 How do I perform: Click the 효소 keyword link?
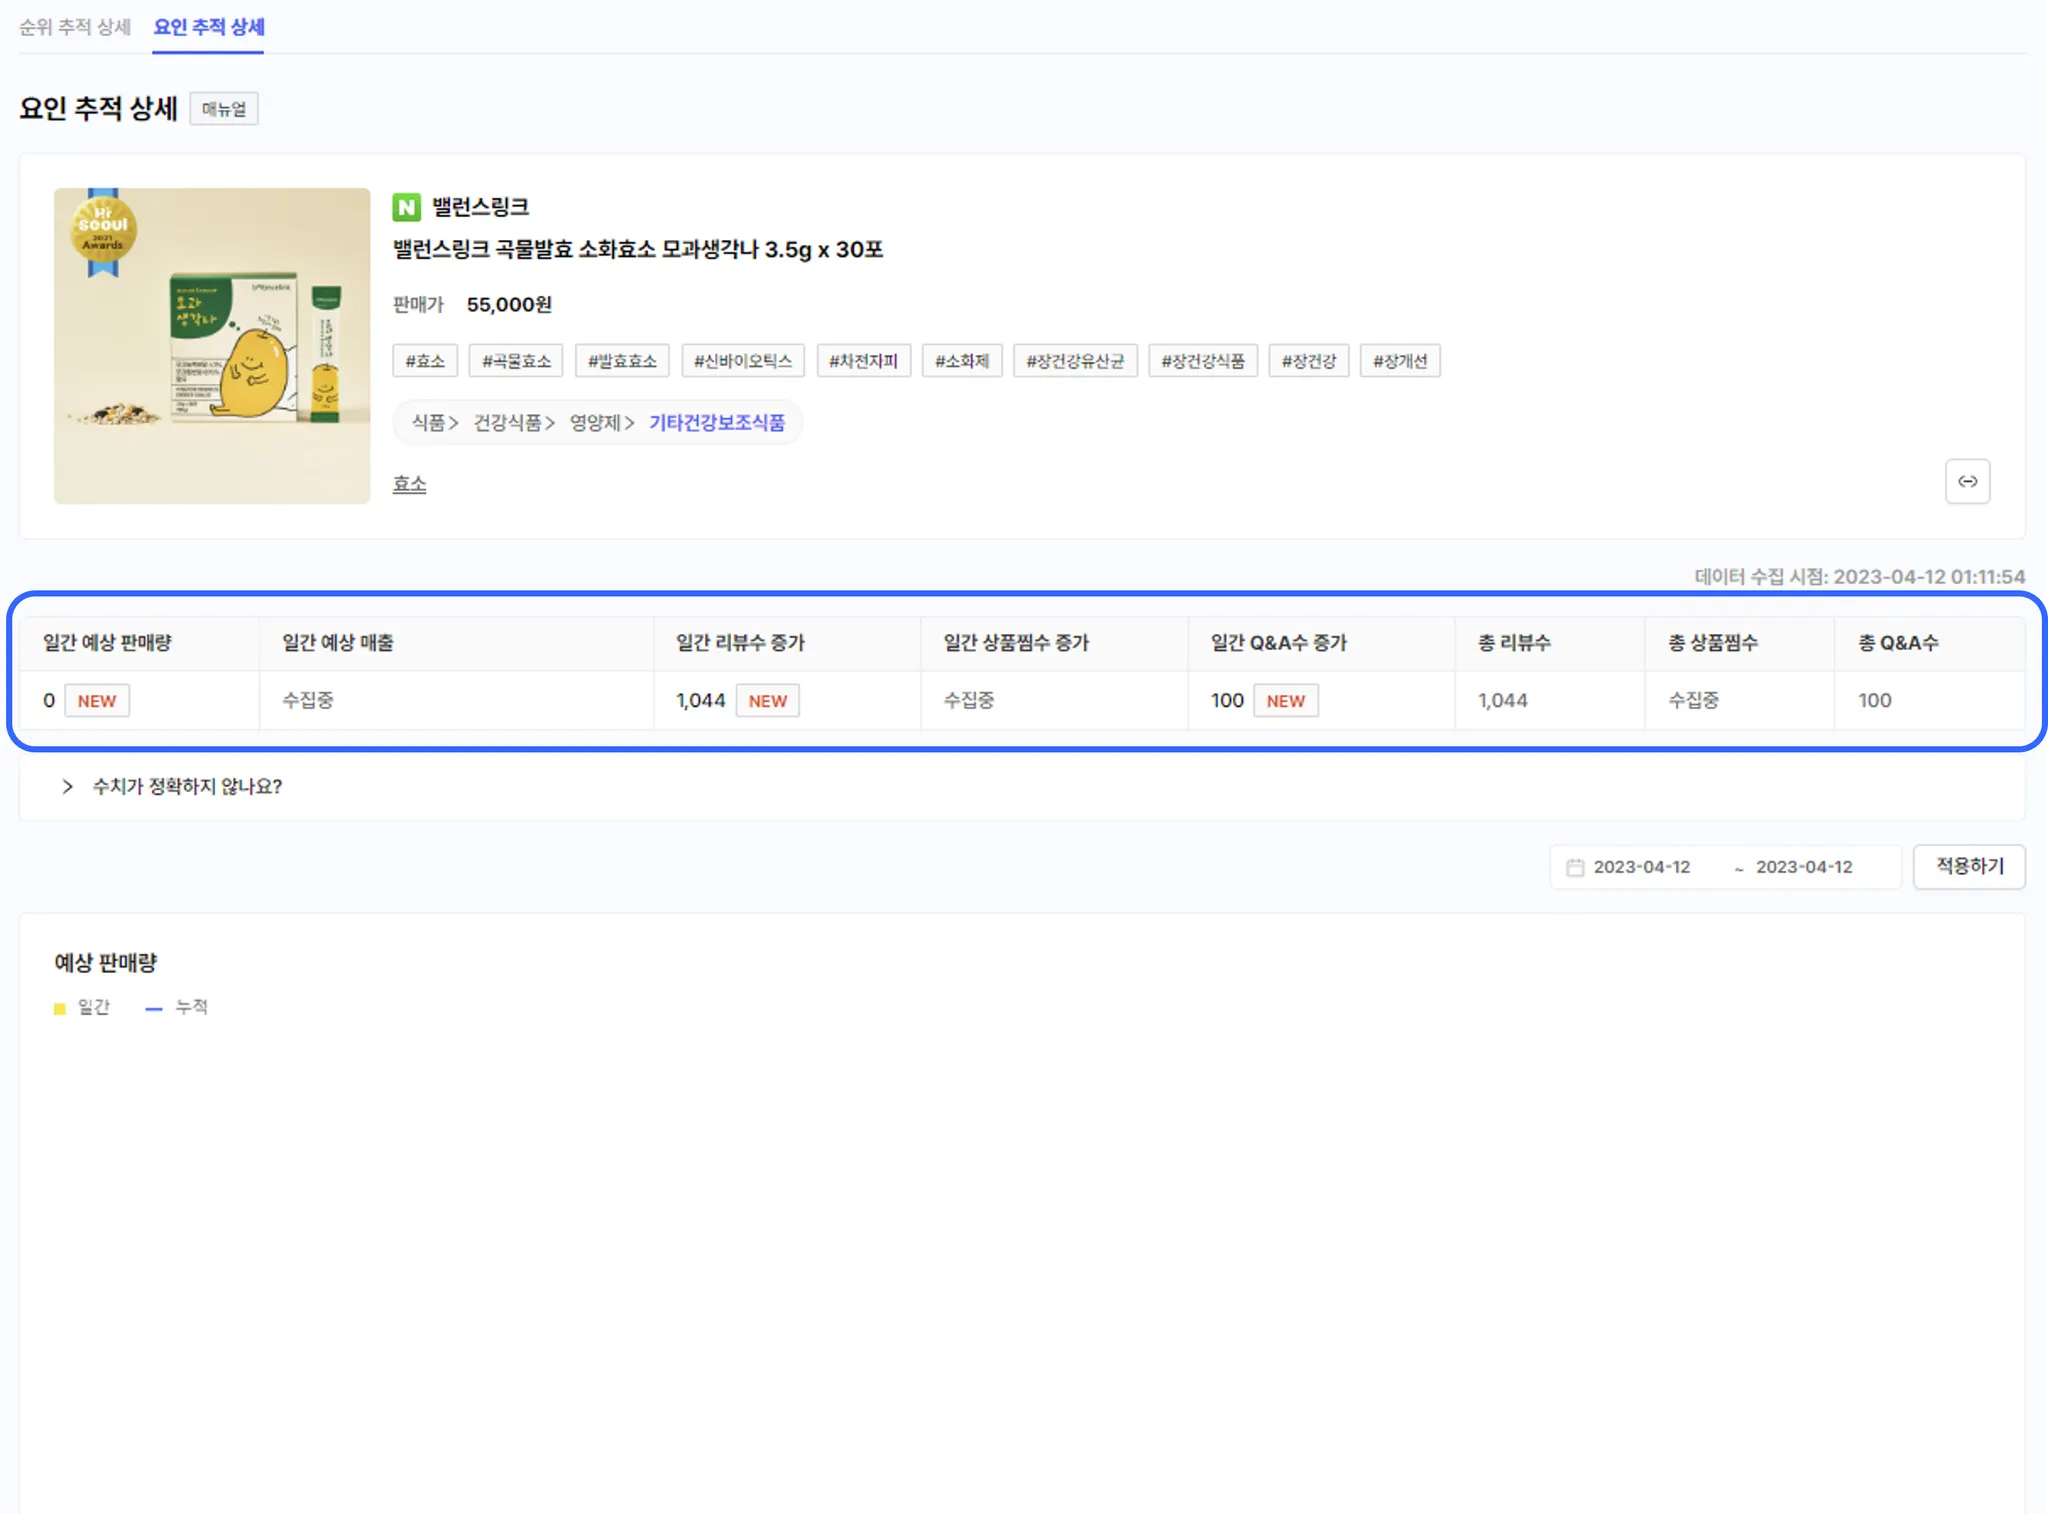(409, 484)
